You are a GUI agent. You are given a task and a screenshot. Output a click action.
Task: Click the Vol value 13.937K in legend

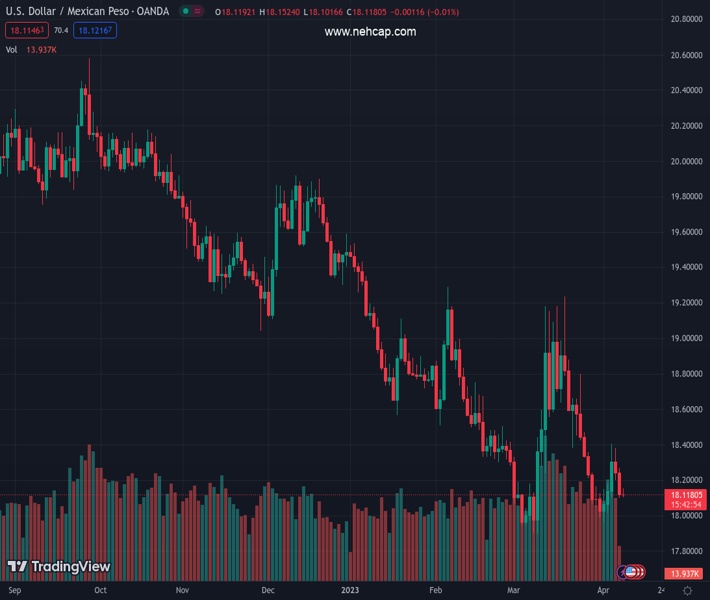[x=41, y=50]
